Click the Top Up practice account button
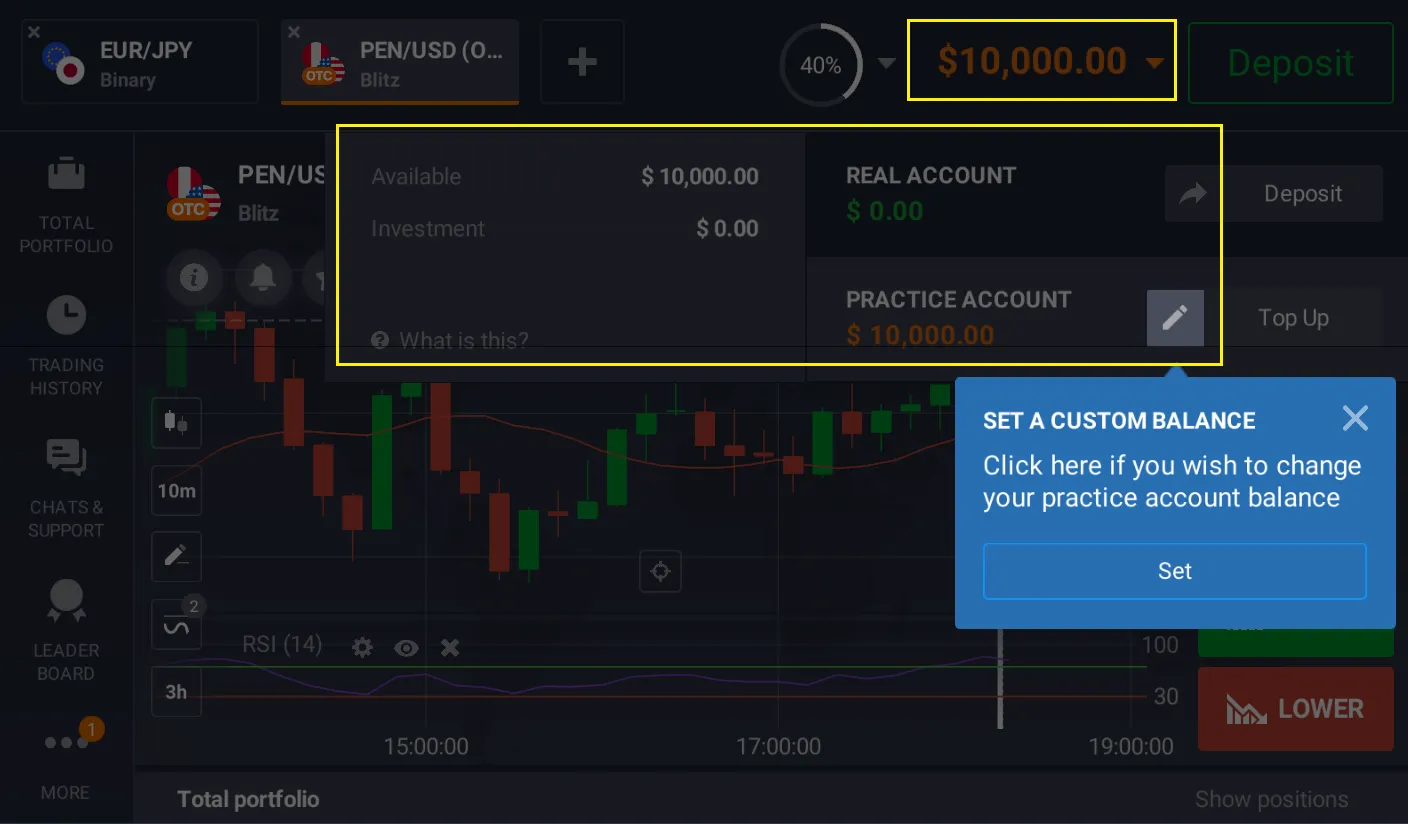This screenshot has width=1408, height=824. [1293, 318]
